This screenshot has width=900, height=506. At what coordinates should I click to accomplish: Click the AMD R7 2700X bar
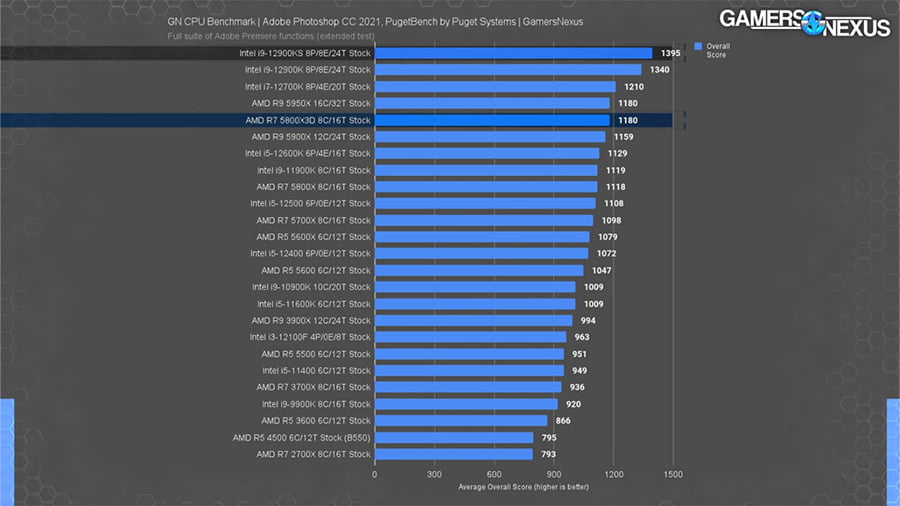tap(453, 454)
